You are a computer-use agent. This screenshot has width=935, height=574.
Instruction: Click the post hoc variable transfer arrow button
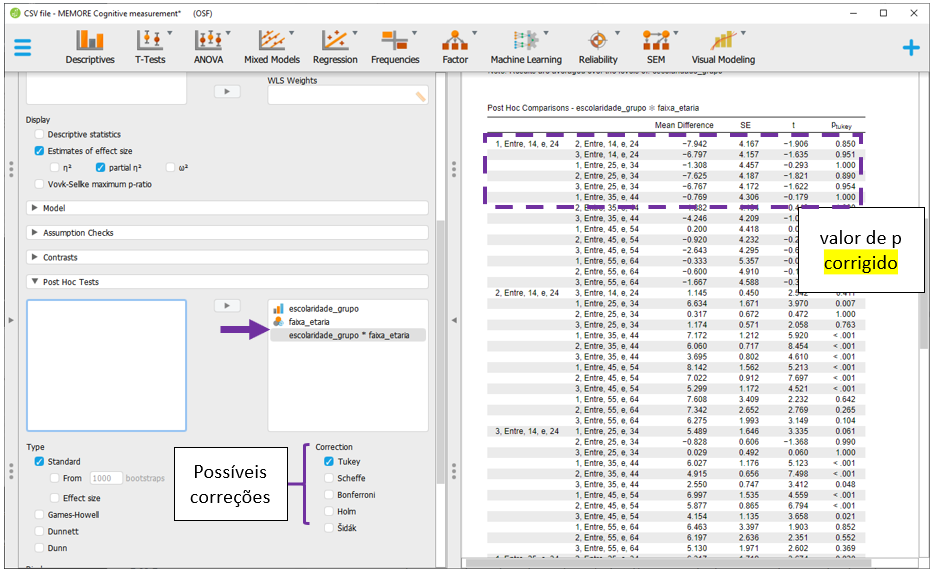227,306
